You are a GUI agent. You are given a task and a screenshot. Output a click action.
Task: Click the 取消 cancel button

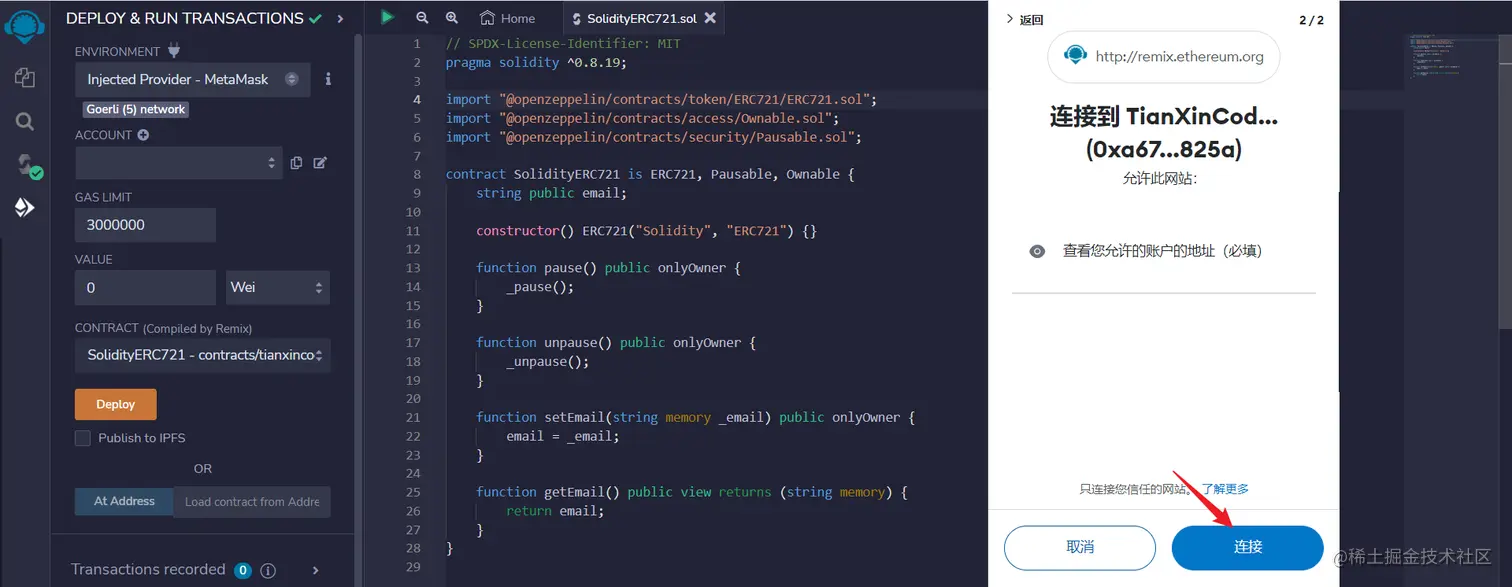(x=1080, y=547)
